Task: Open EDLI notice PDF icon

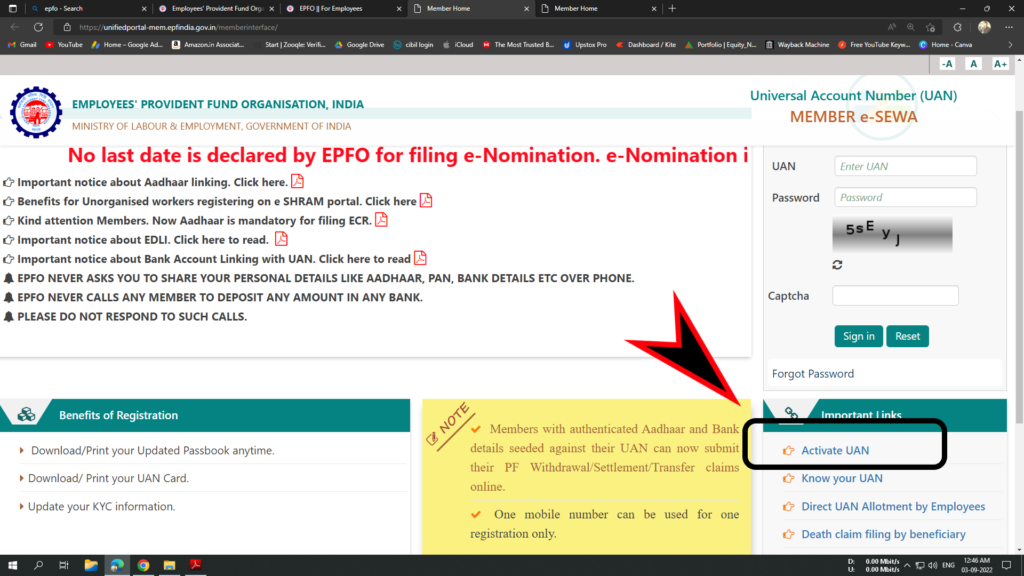Action: coord(281,238)
